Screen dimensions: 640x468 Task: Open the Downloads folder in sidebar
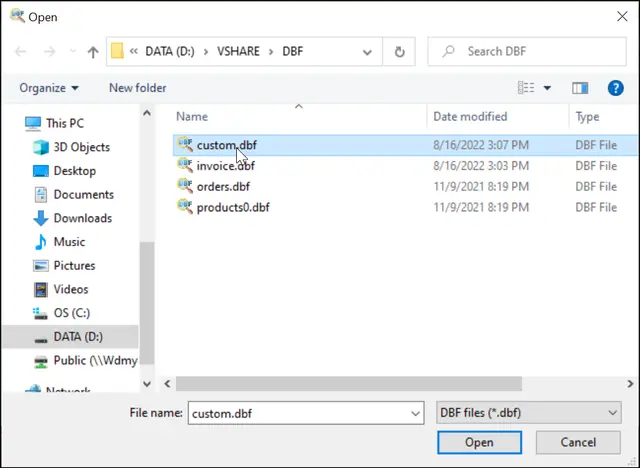(x=82, y=218)
